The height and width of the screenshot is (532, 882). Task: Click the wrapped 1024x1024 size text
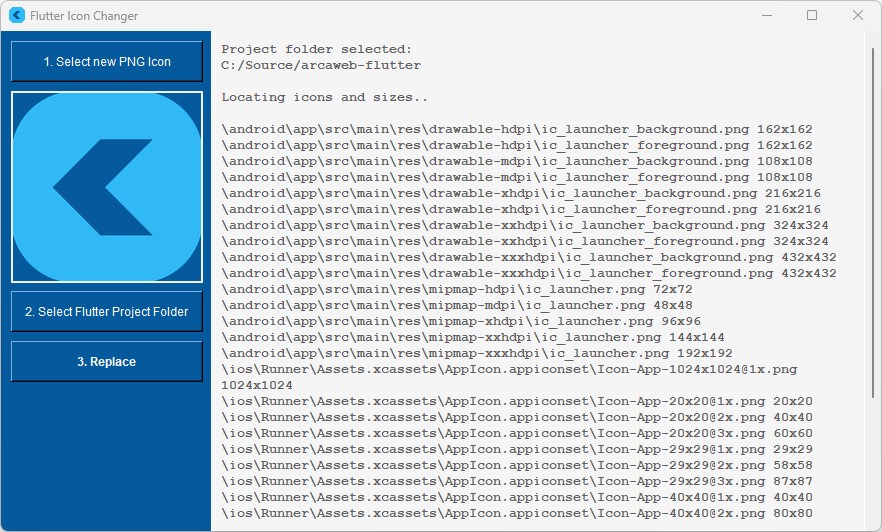256,386
